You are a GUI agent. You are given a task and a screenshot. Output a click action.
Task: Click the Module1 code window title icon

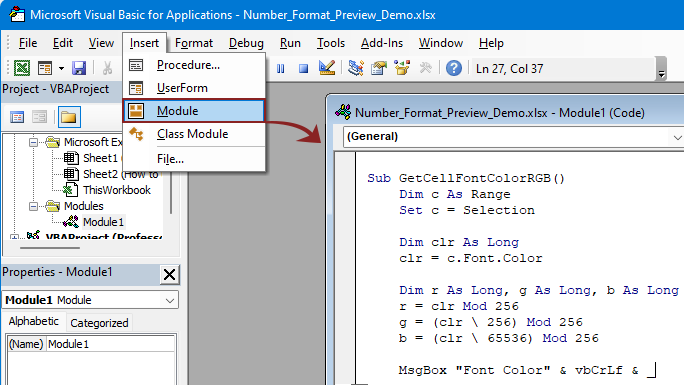click(343, 112)
